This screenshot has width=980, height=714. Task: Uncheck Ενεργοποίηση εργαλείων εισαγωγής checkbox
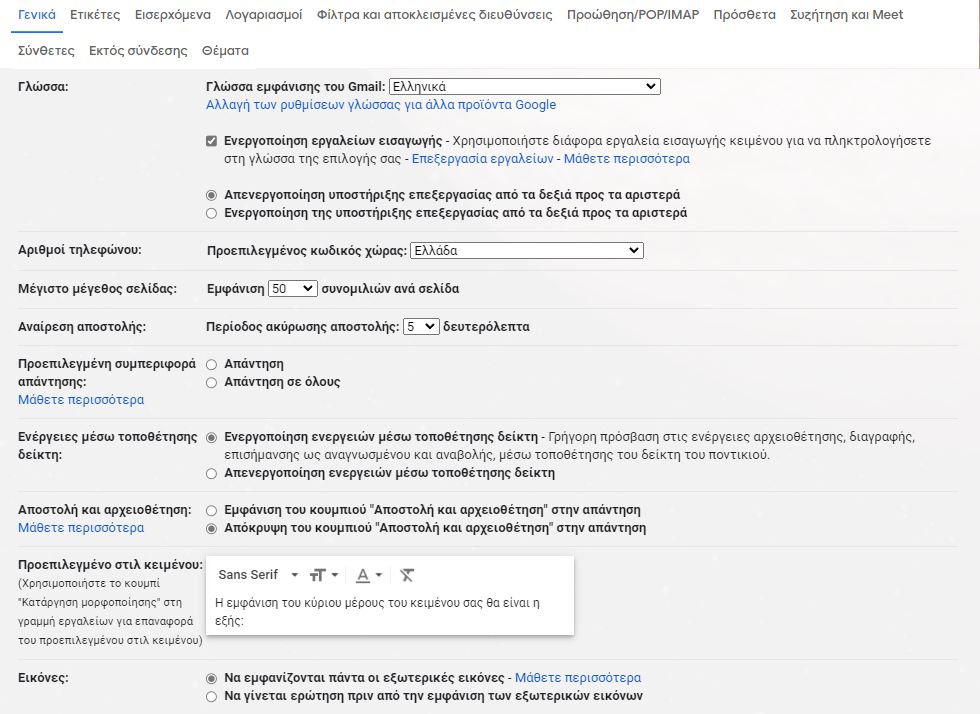click(211, 141)
